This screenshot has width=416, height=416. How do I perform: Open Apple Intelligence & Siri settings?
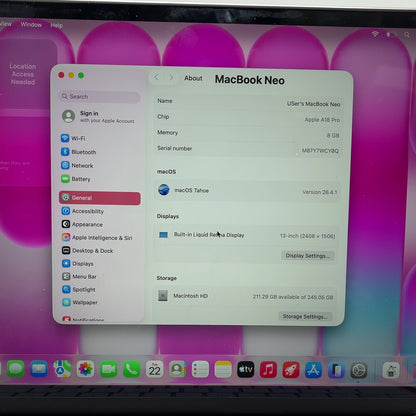[x=97, y=237]
